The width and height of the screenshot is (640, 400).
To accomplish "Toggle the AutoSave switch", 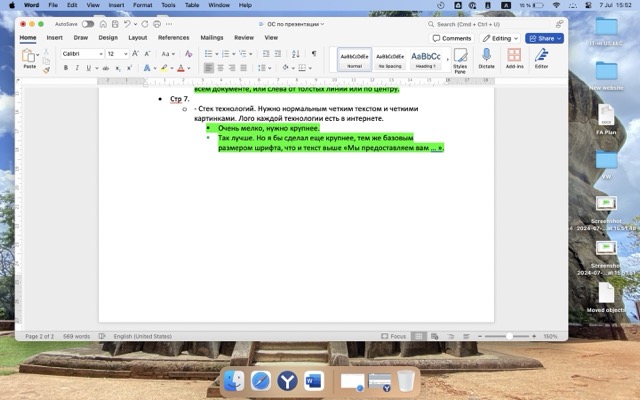I will (88, 23).
